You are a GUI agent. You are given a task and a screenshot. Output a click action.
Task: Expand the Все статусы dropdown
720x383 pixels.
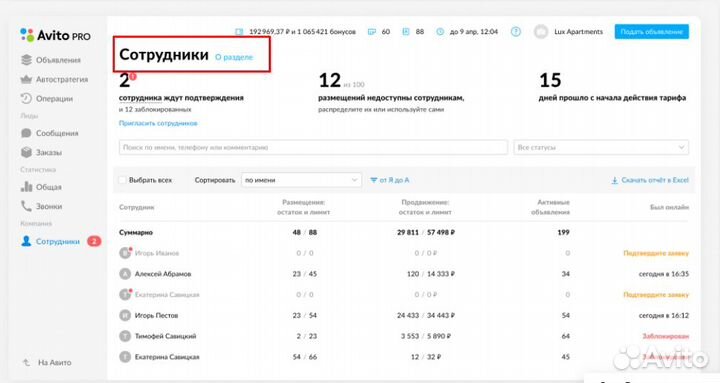pos(601,147)
